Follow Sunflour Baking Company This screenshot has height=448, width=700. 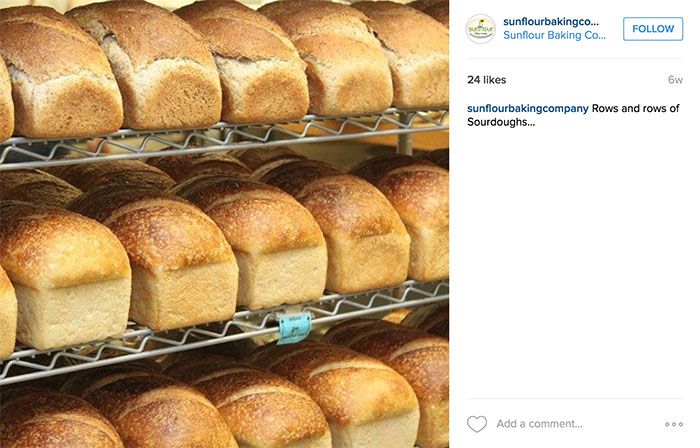click(653, 29)
